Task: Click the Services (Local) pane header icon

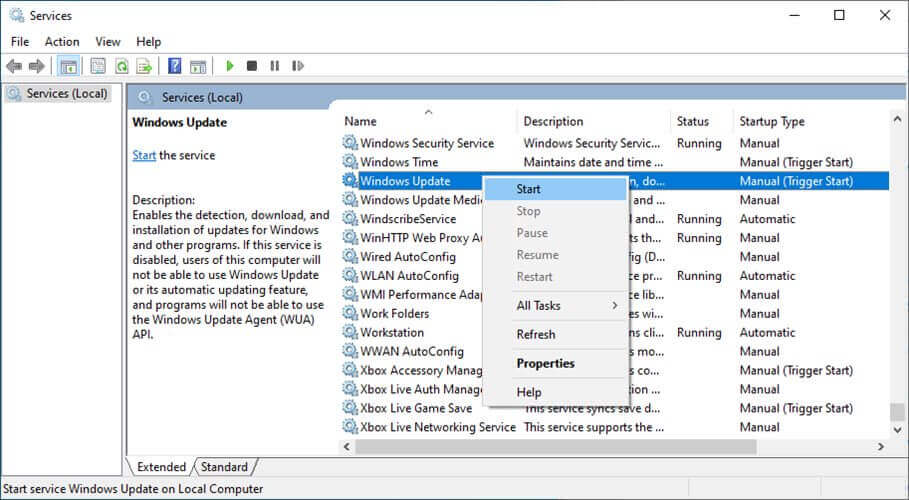Action: 144,97
